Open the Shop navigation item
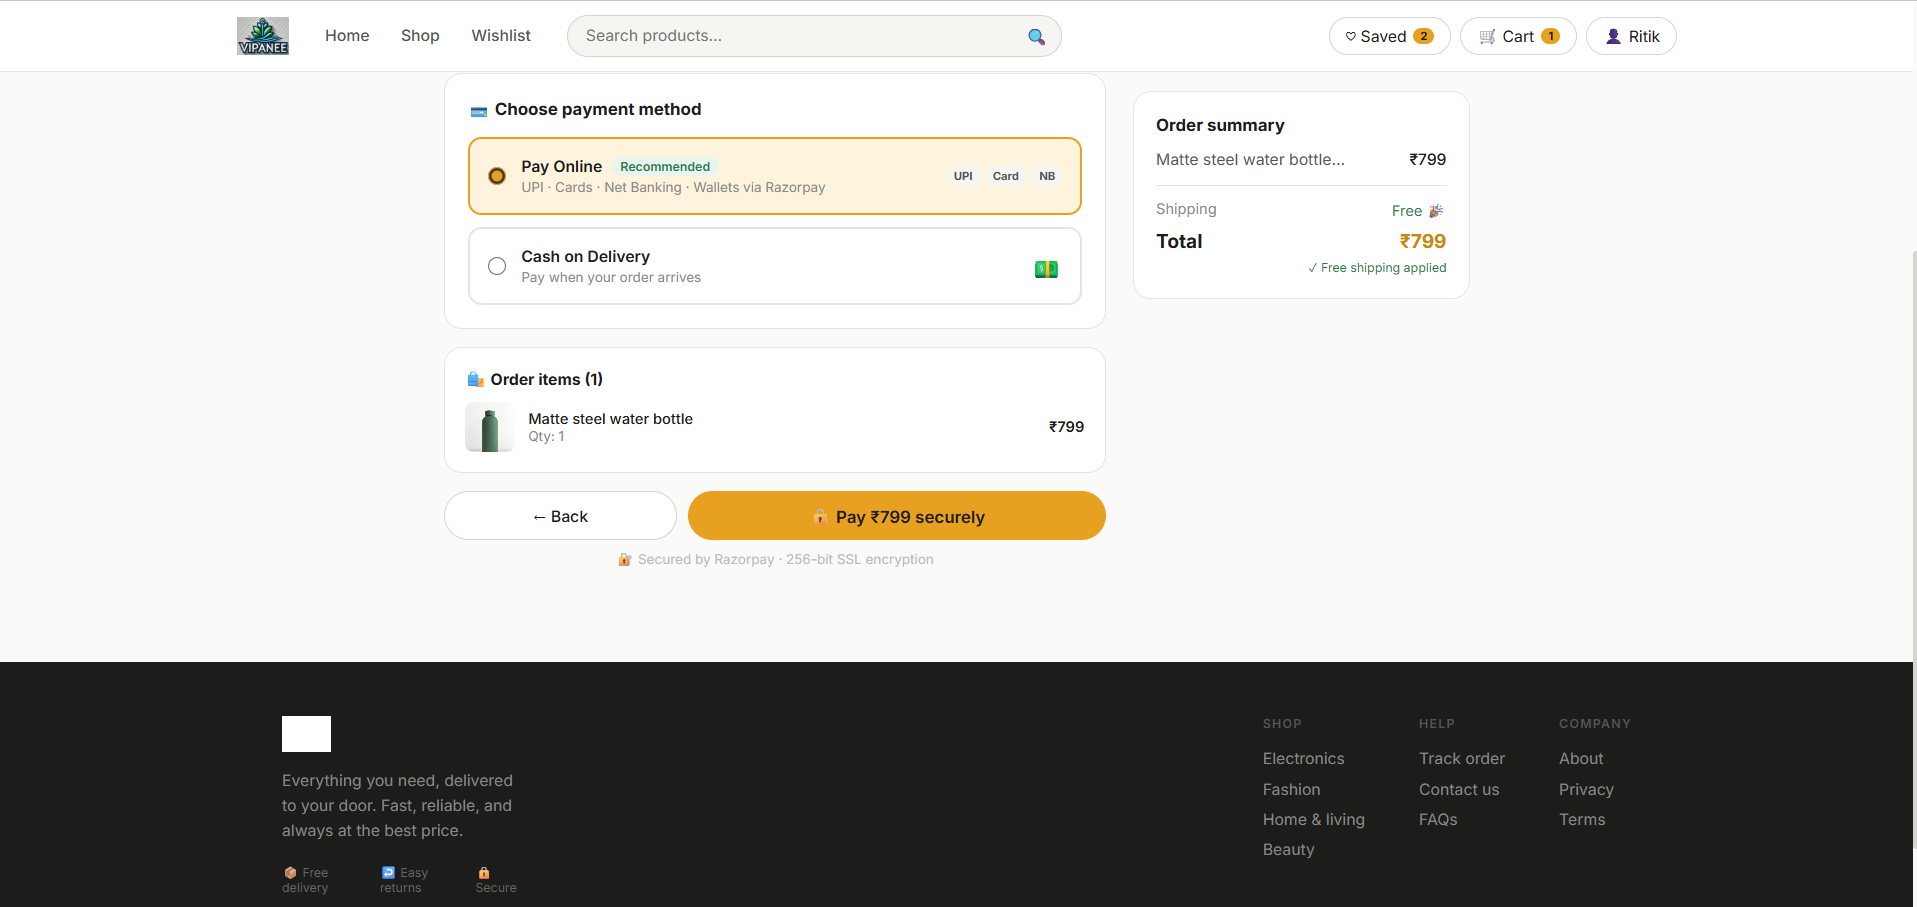Screen dimensions: 1917x907 coord(420,35)
